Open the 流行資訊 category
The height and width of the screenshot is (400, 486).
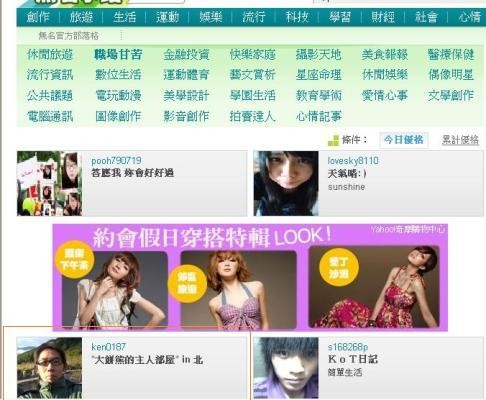[50, 75]
